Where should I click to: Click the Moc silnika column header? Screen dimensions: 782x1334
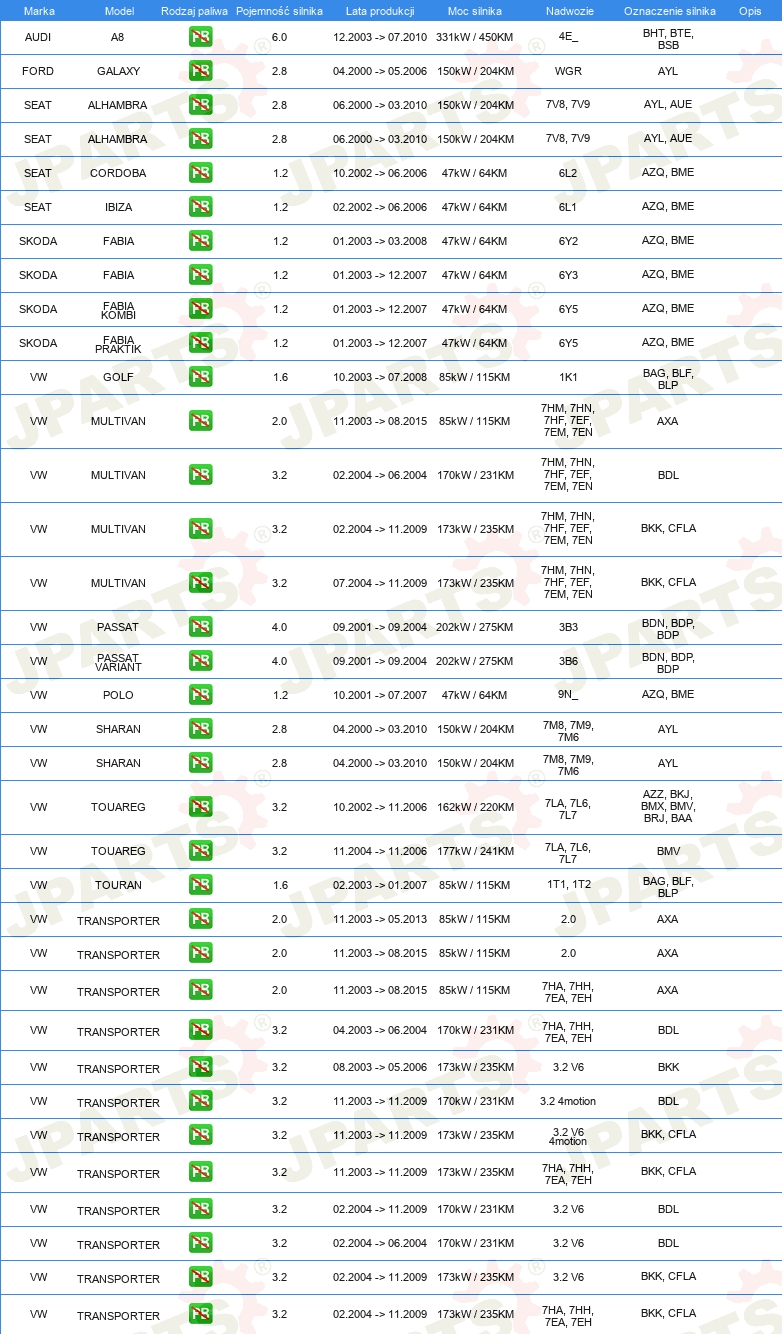(x=475, y=10)
